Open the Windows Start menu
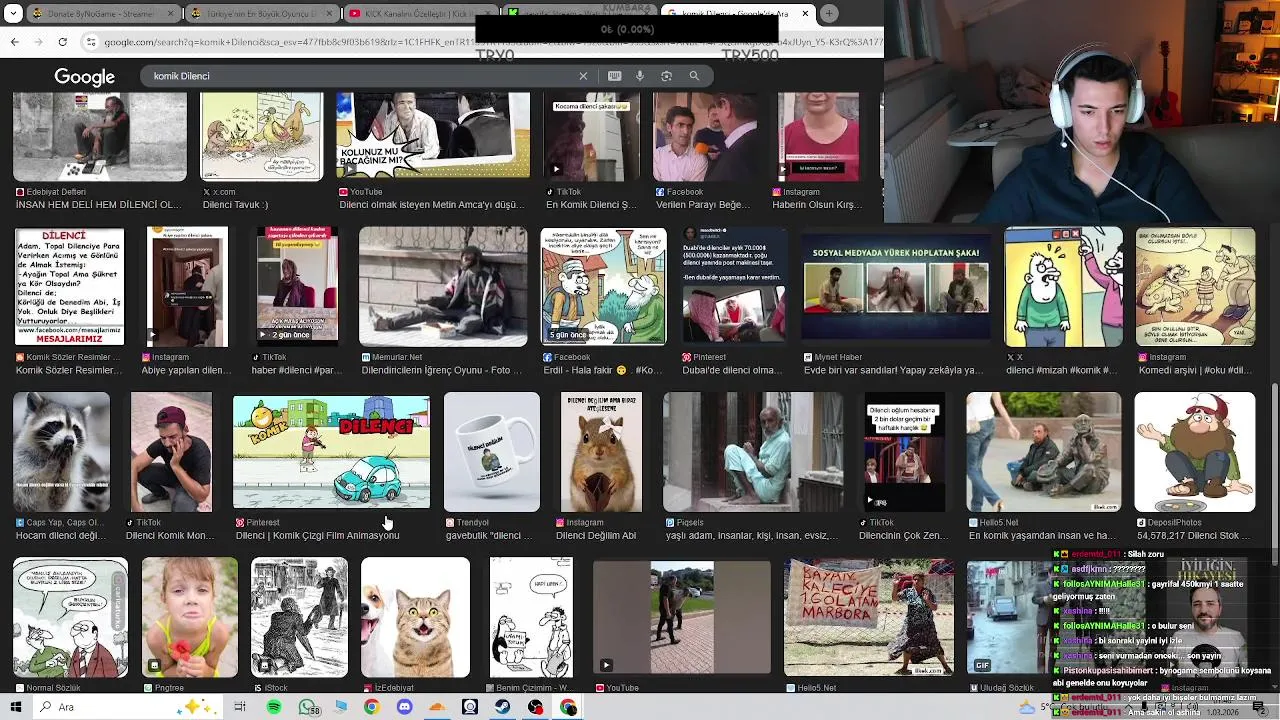The image size is (1280, 720). tap(16, 707)
